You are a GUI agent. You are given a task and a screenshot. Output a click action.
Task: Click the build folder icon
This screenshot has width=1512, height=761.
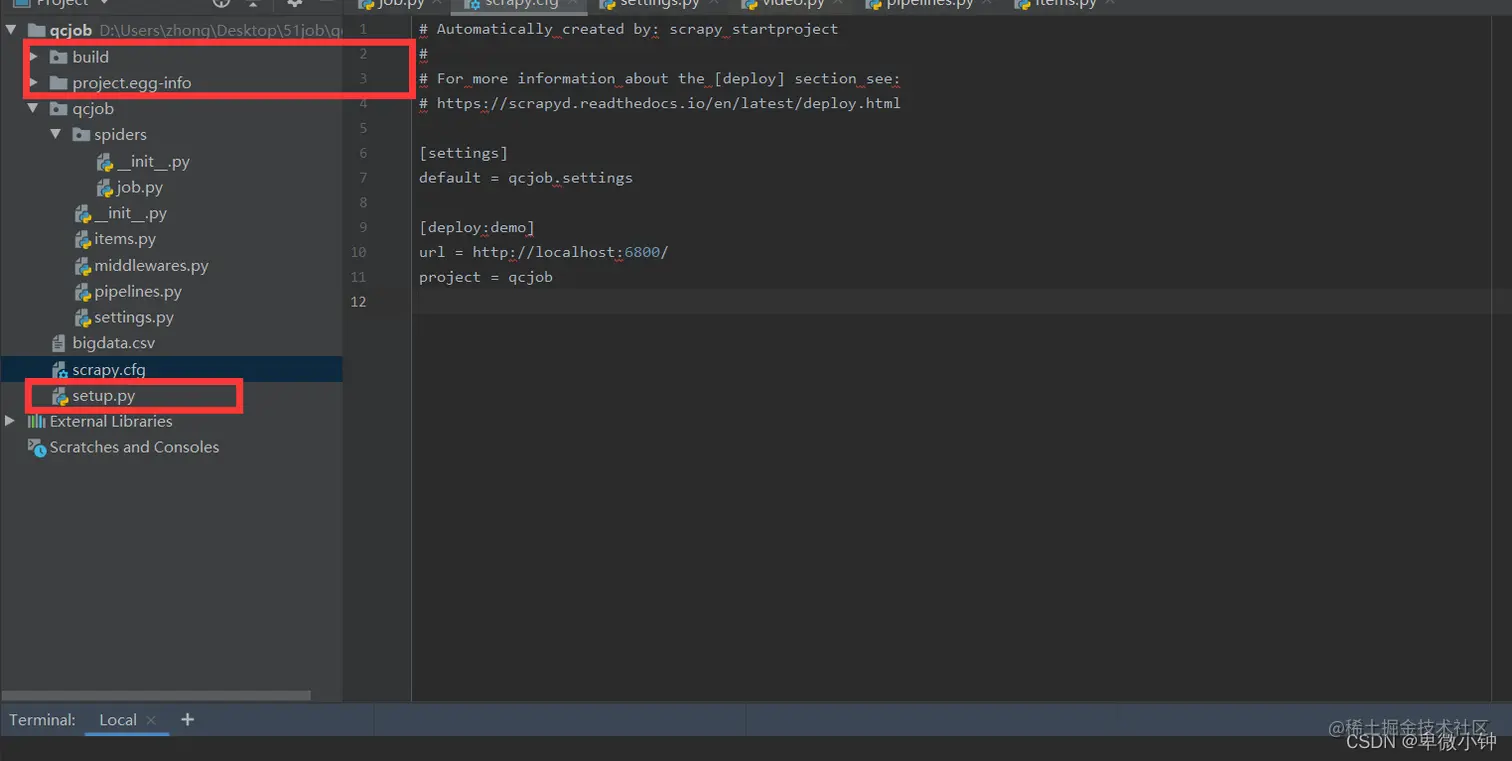58,57
